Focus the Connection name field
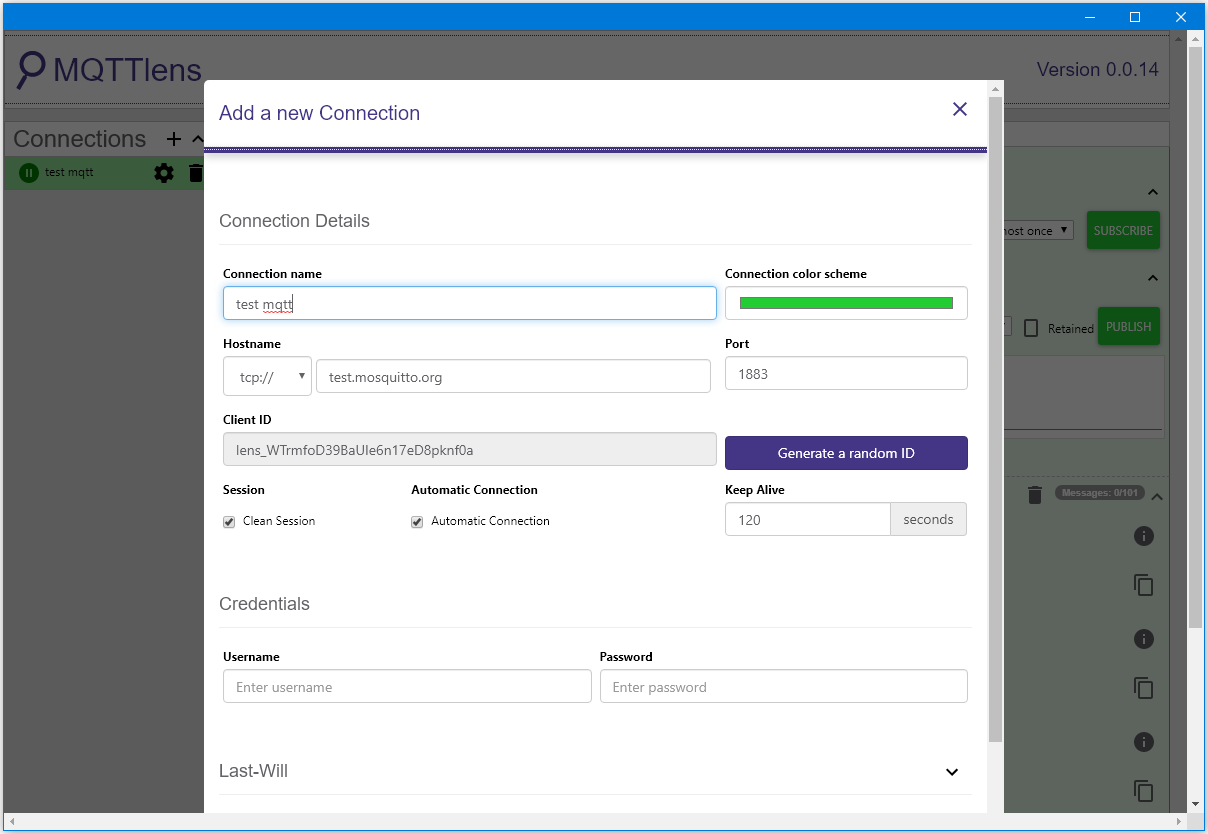 pos(470,303)
